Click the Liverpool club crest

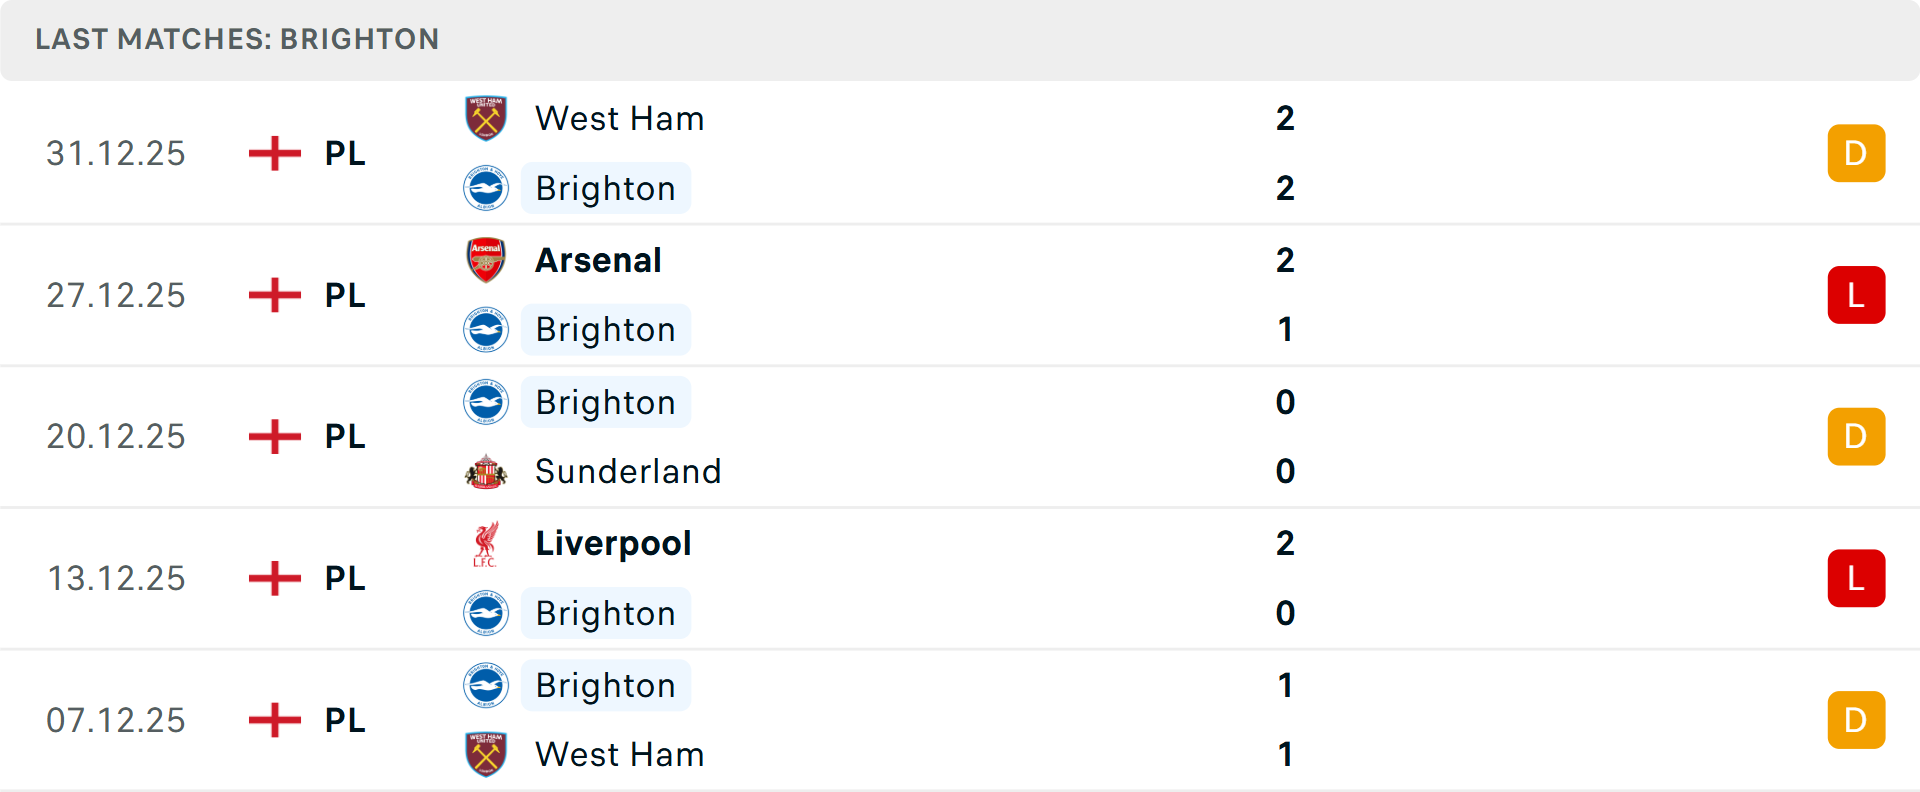click(486, 544)
